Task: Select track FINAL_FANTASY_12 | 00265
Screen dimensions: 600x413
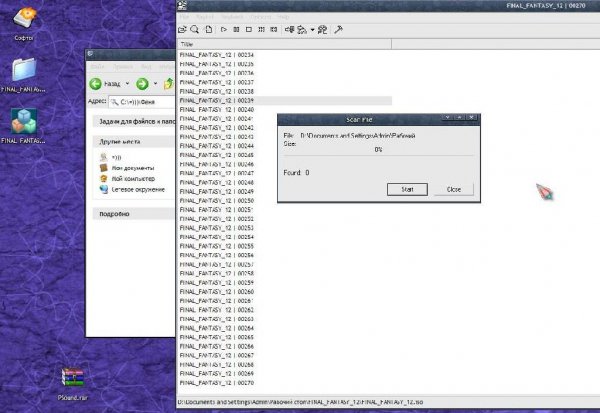Action: (x=217, y=337)
